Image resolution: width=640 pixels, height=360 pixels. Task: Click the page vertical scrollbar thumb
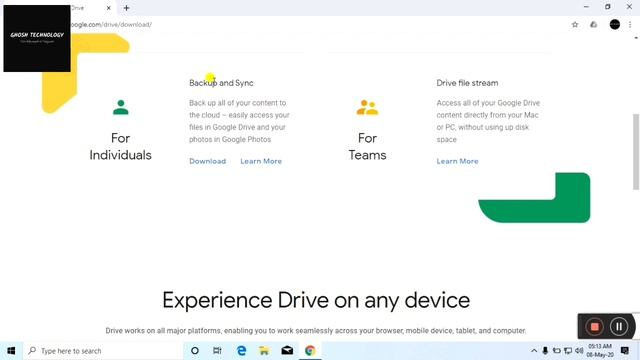click(636, 152)
